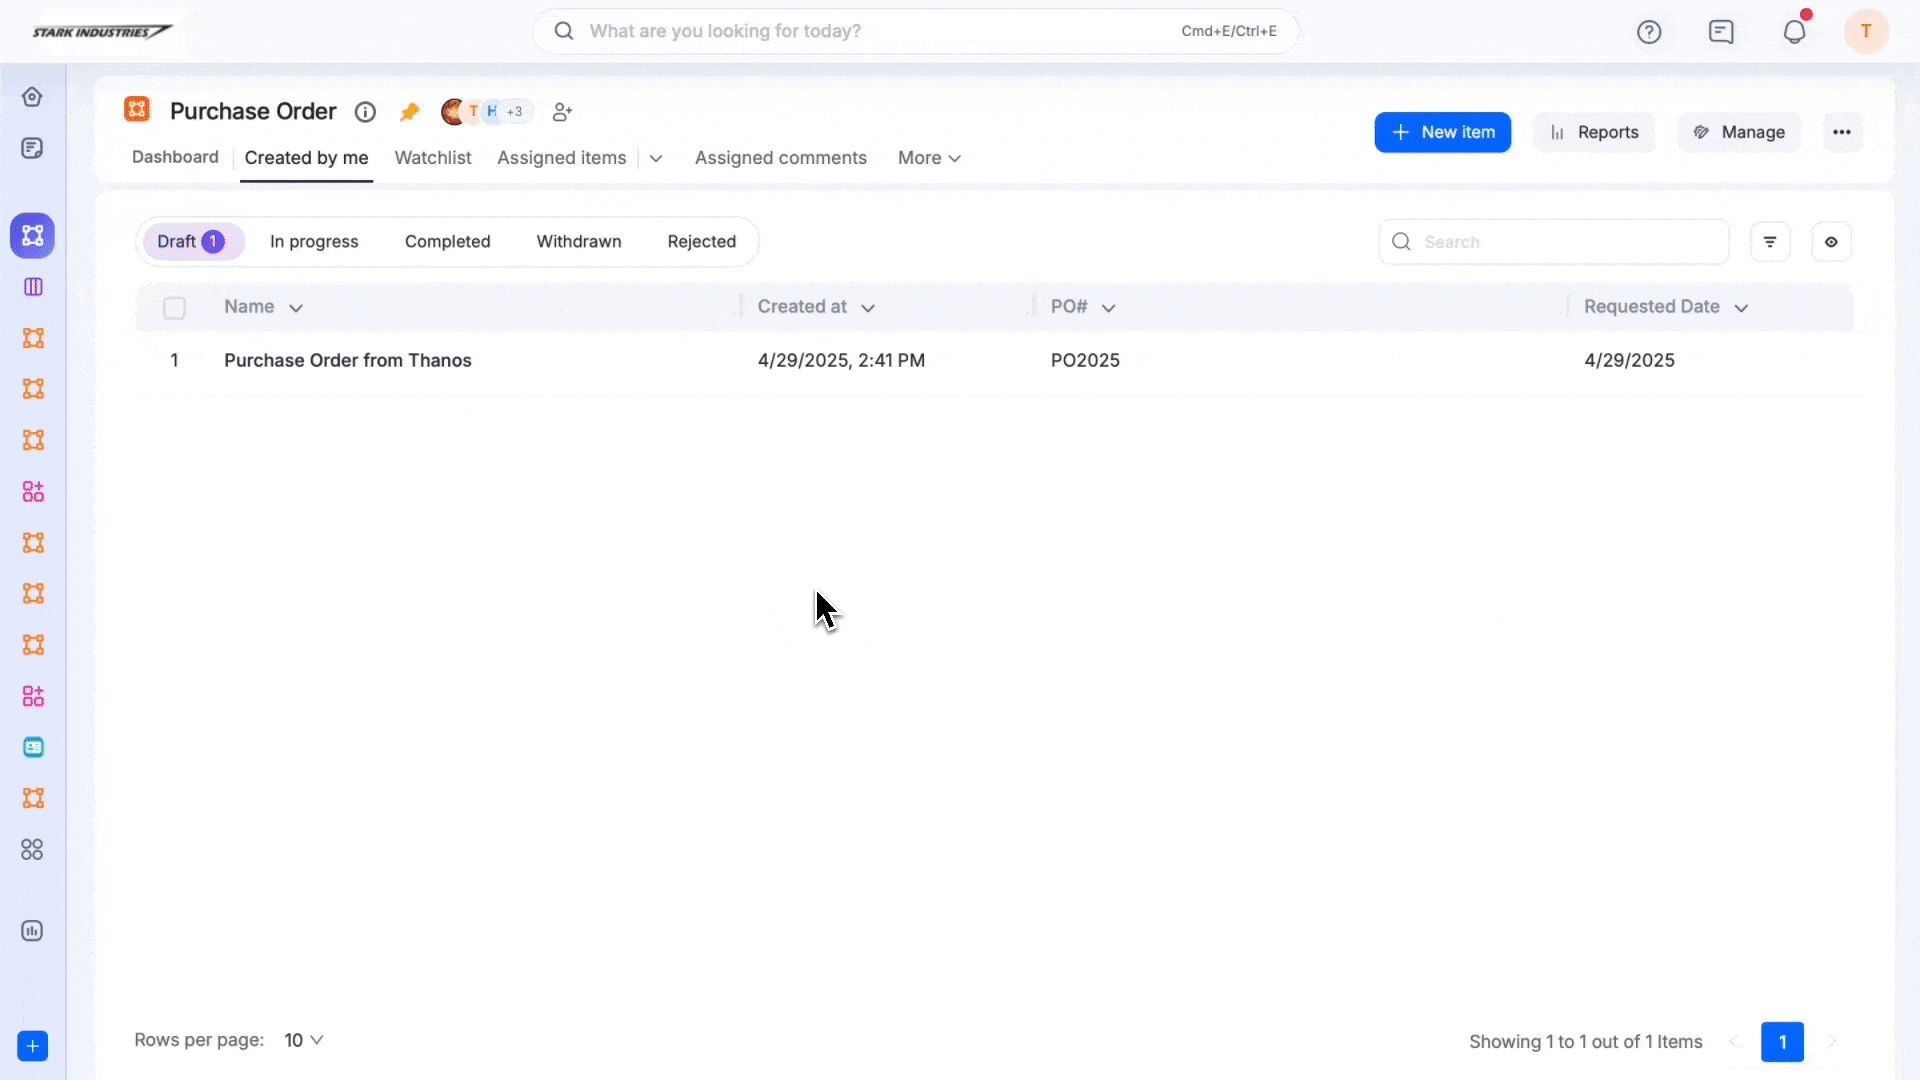
Task: Show Rejected items
Action: pos(701,242)
